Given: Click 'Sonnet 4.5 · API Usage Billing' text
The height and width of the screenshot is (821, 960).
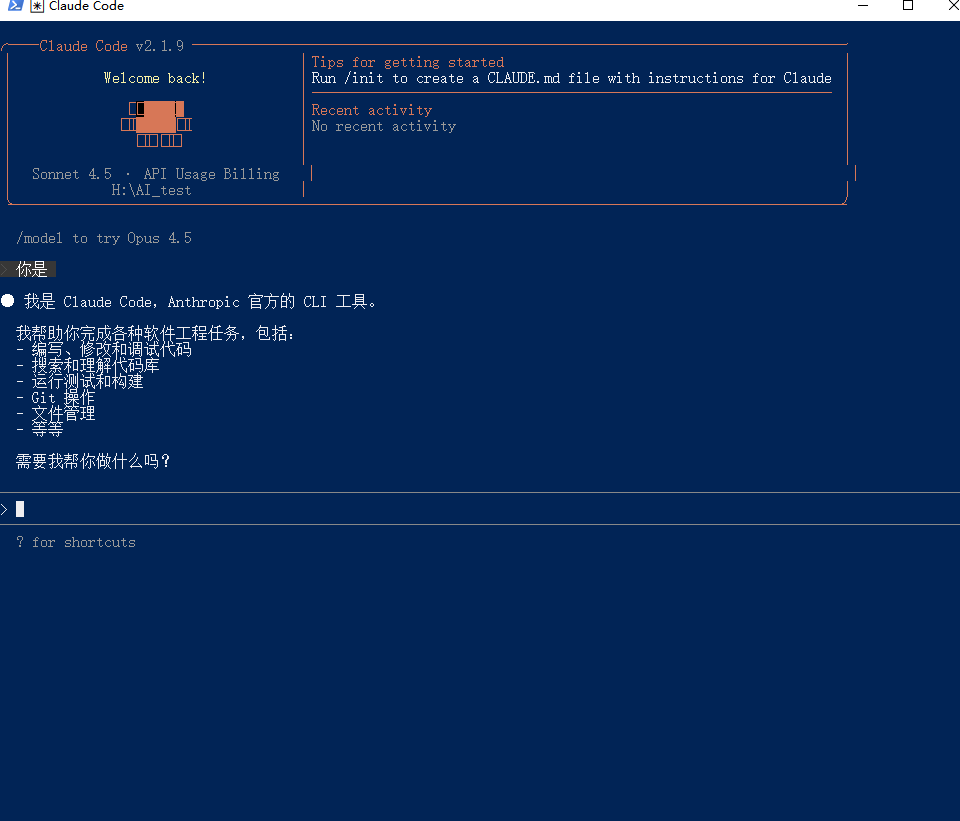Looking at the screenshot, I should [156, 174].
